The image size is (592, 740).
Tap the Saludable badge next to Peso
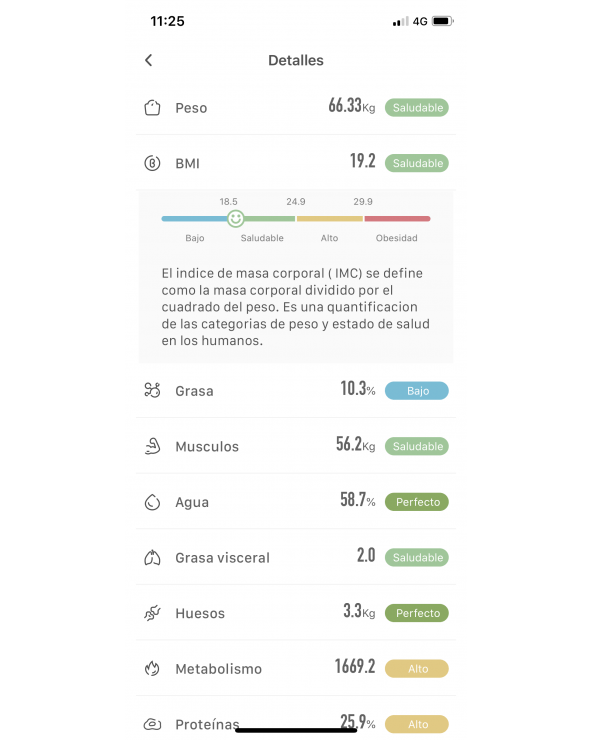click(x=417, y=108)
